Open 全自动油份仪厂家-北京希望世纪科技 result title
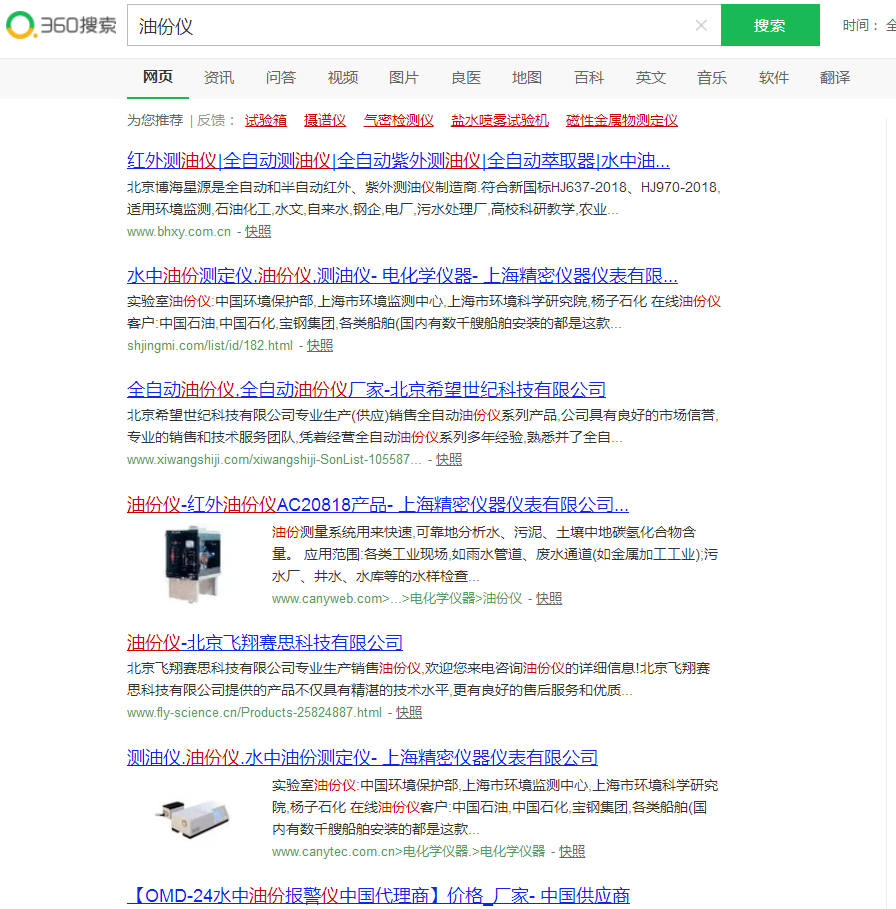This screenshot has height=909, width=896. pyautogui.click(x=366, y=389)
